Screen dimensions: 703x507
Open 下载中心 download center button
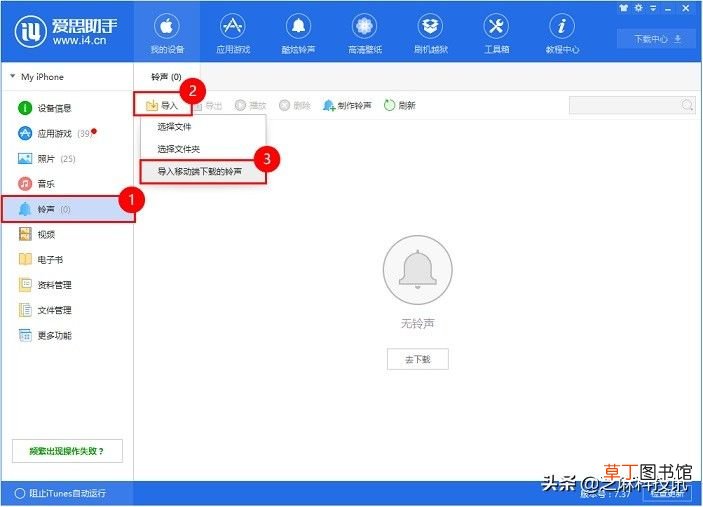pyautogui.click(x=656, y=39)
